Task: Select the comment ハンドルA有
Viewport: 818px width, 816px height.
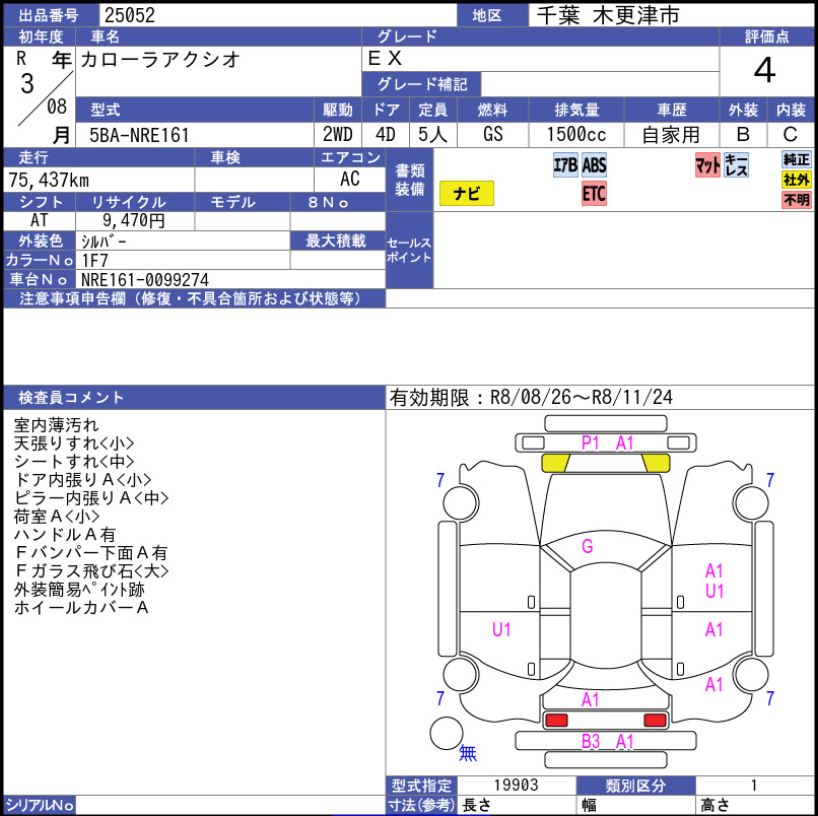Action: point(65,535)
